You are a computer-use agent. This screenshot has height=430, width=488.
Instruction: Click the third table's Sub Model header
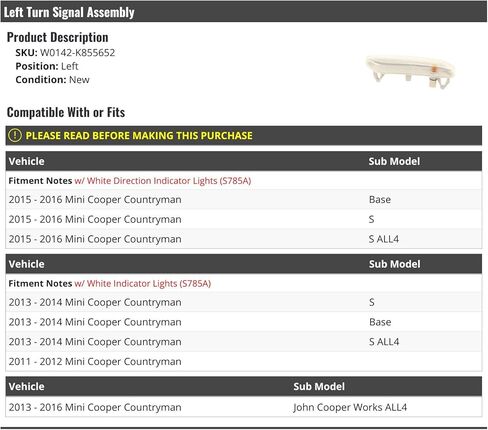click(319, 387)
